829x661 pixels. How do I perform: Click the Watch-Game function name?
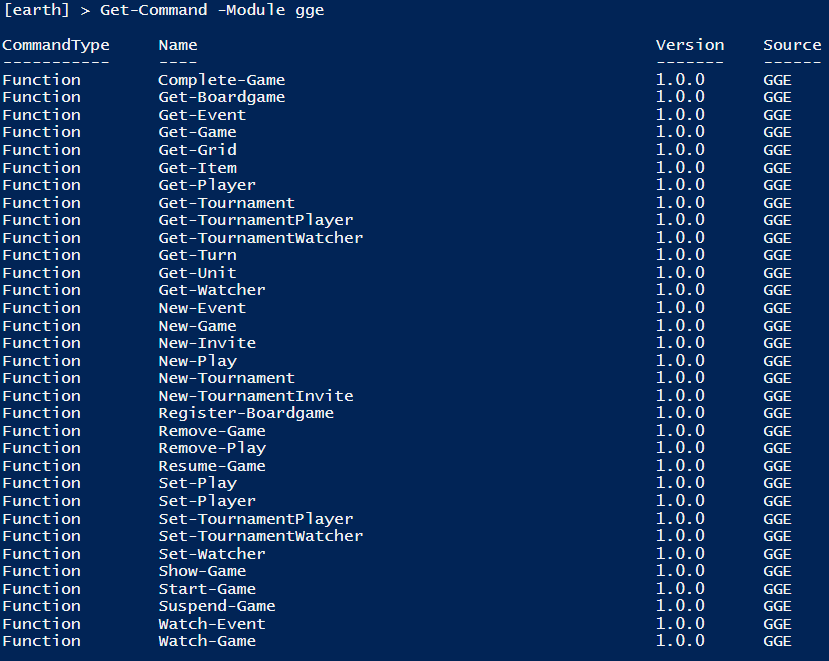[207, 641]
